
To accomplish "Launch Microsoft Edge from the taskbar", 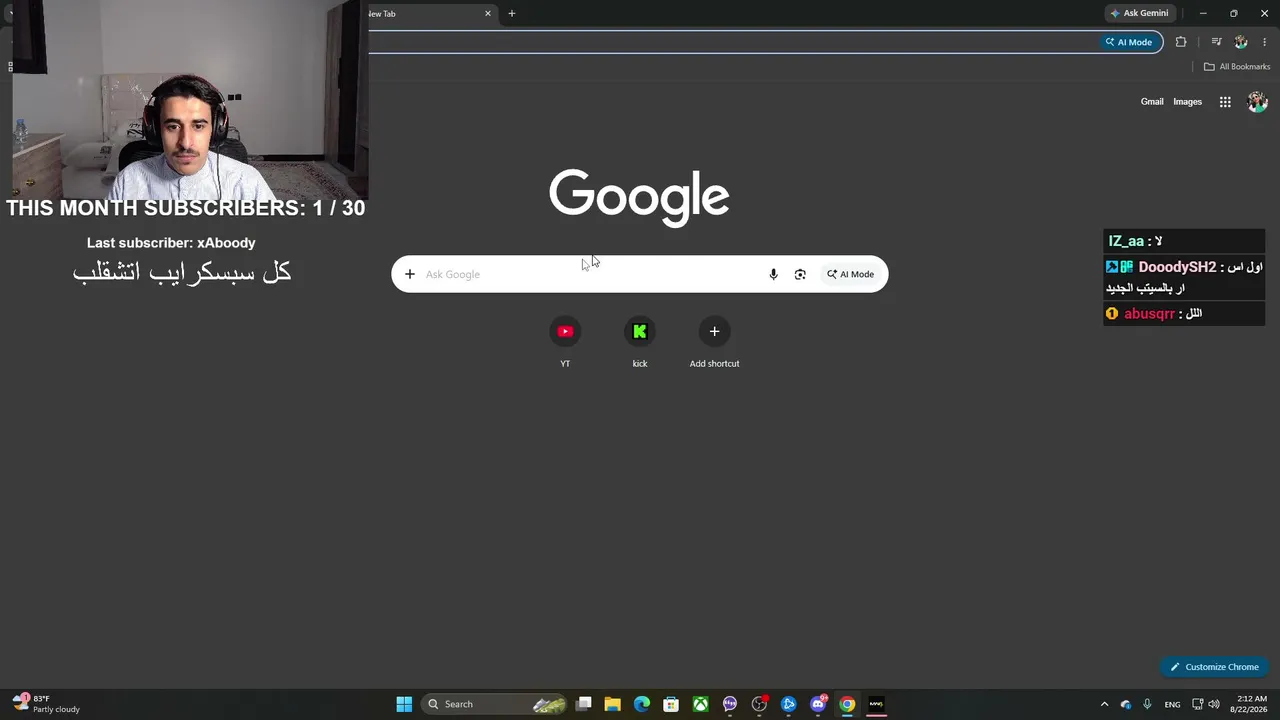I will (x=642, y=704).
